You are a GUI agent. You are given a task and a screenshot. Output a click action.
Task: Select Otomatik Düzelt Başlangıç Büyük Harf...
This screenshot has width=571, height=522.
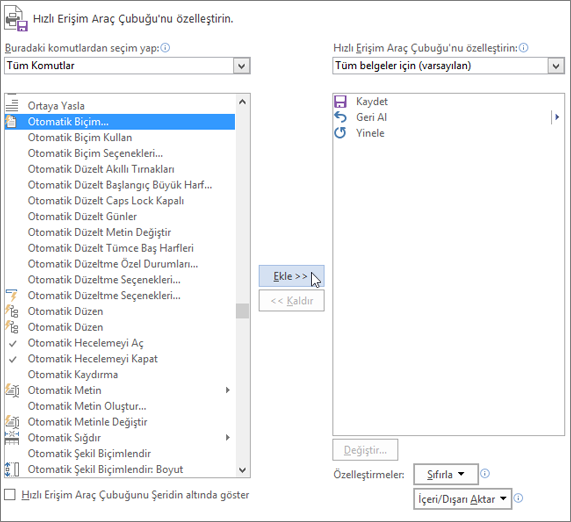coord(120,185)
